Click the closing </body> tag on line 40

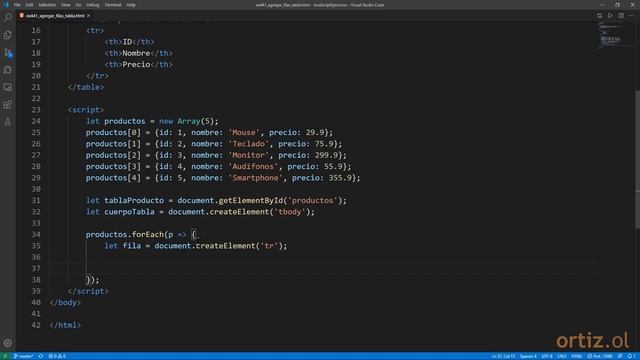tap(65, 302)
